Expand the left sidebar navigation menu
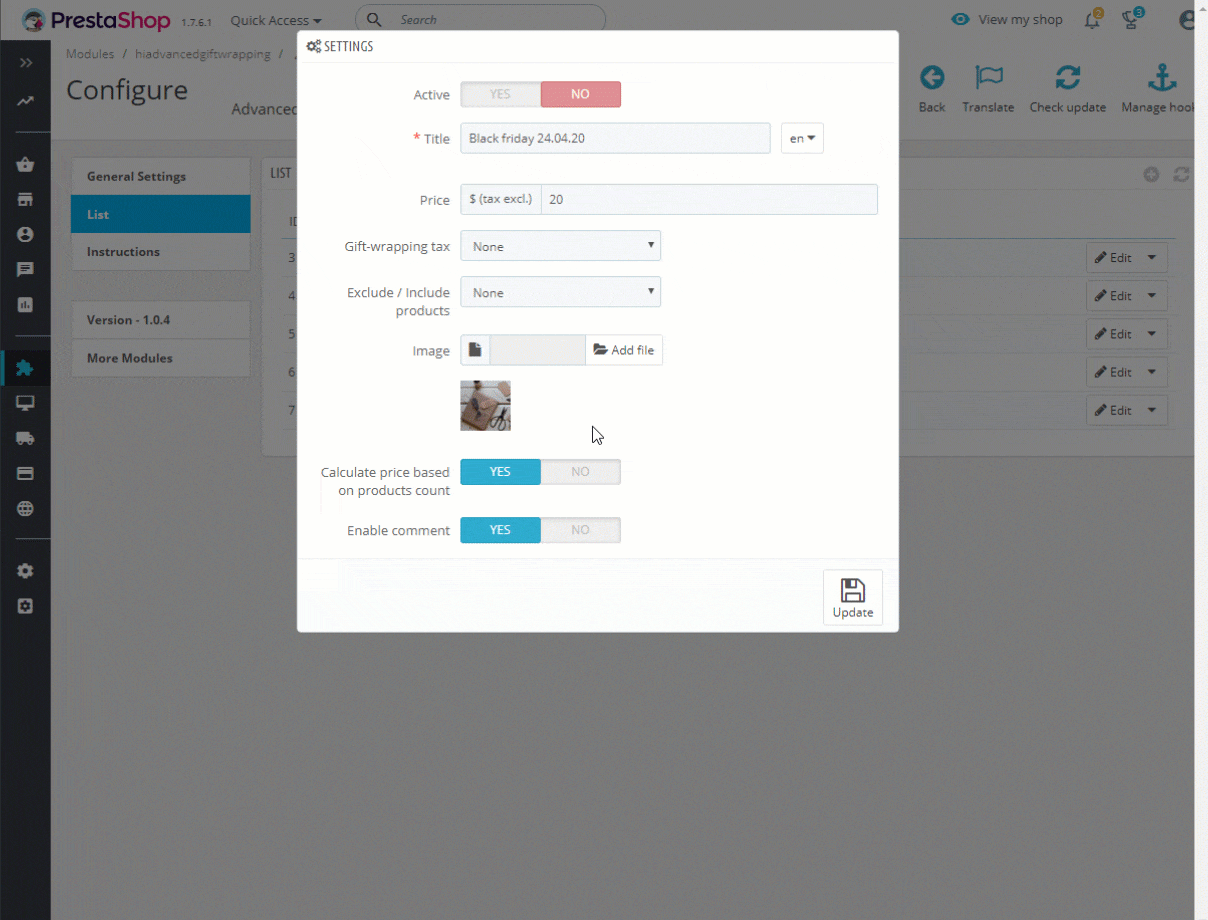The image size is (1208, 920). 25,63
